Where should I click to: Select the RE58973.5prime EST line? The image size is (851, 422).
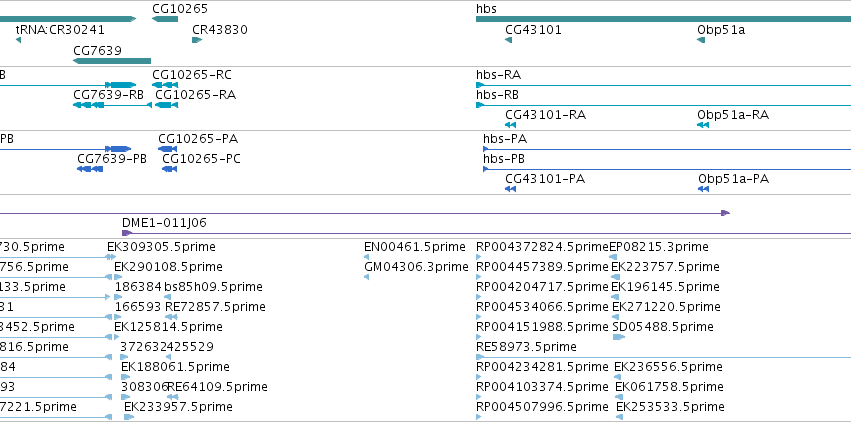click(663, 357)
